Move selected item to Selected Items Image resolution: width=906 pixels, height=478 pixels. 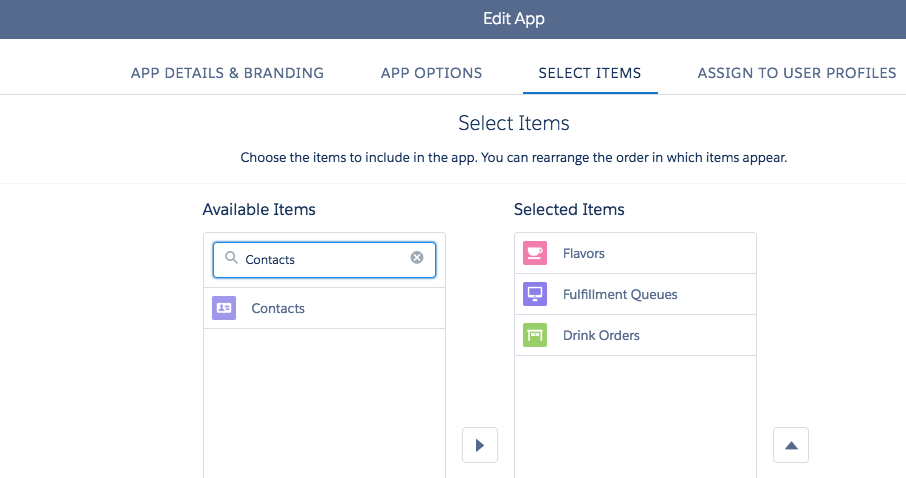click(480, 445)
